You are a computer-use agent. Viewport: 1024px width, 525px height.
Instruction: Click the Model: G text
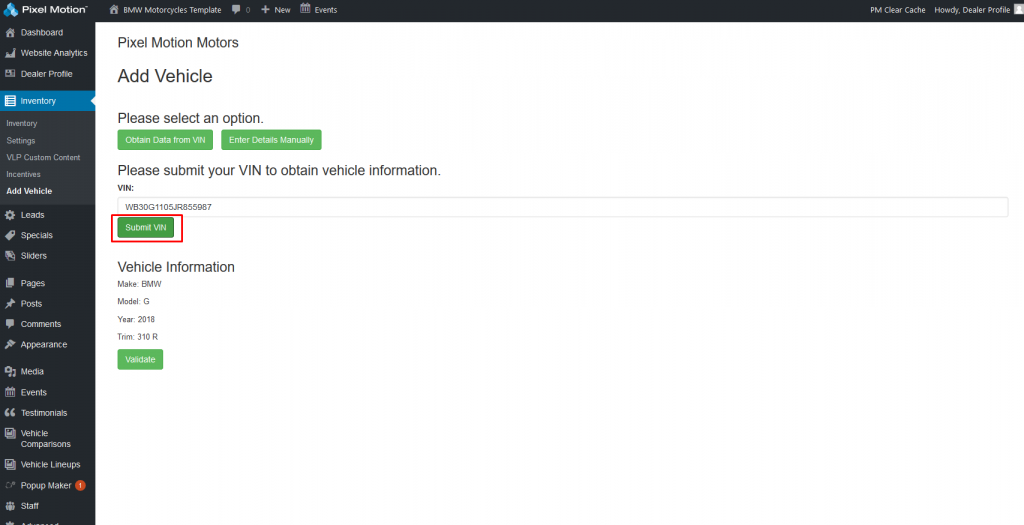[134, 302]
